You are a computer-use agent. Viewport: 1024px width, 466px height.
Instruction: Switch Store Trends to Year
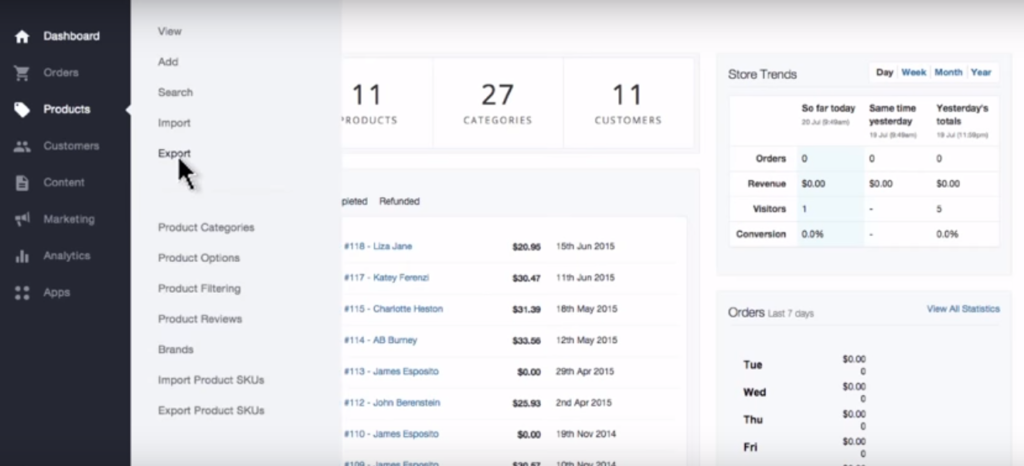coord(981,72)
